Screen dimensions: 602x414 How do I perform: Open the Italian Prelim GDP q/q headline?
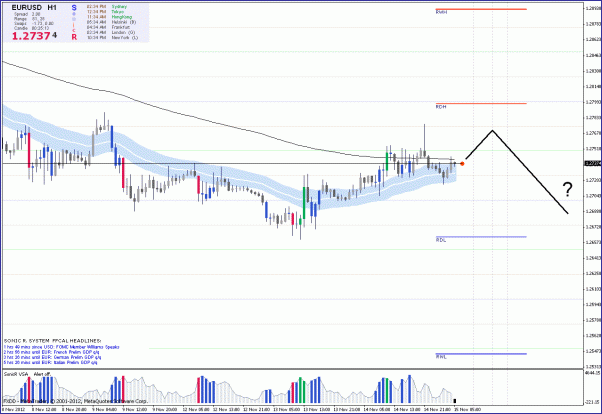pos(50,362)
